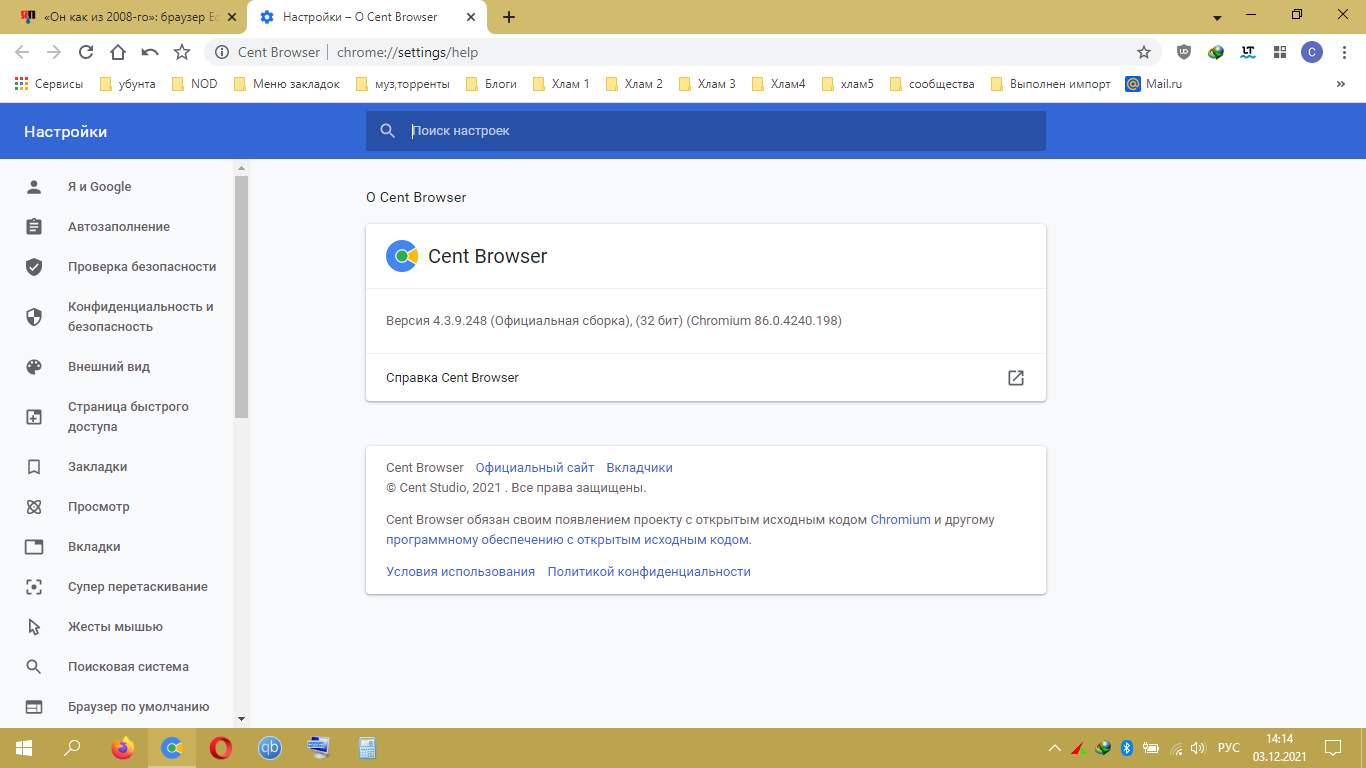
Task: Open the Windows Start menu
Action: point(24,748)
